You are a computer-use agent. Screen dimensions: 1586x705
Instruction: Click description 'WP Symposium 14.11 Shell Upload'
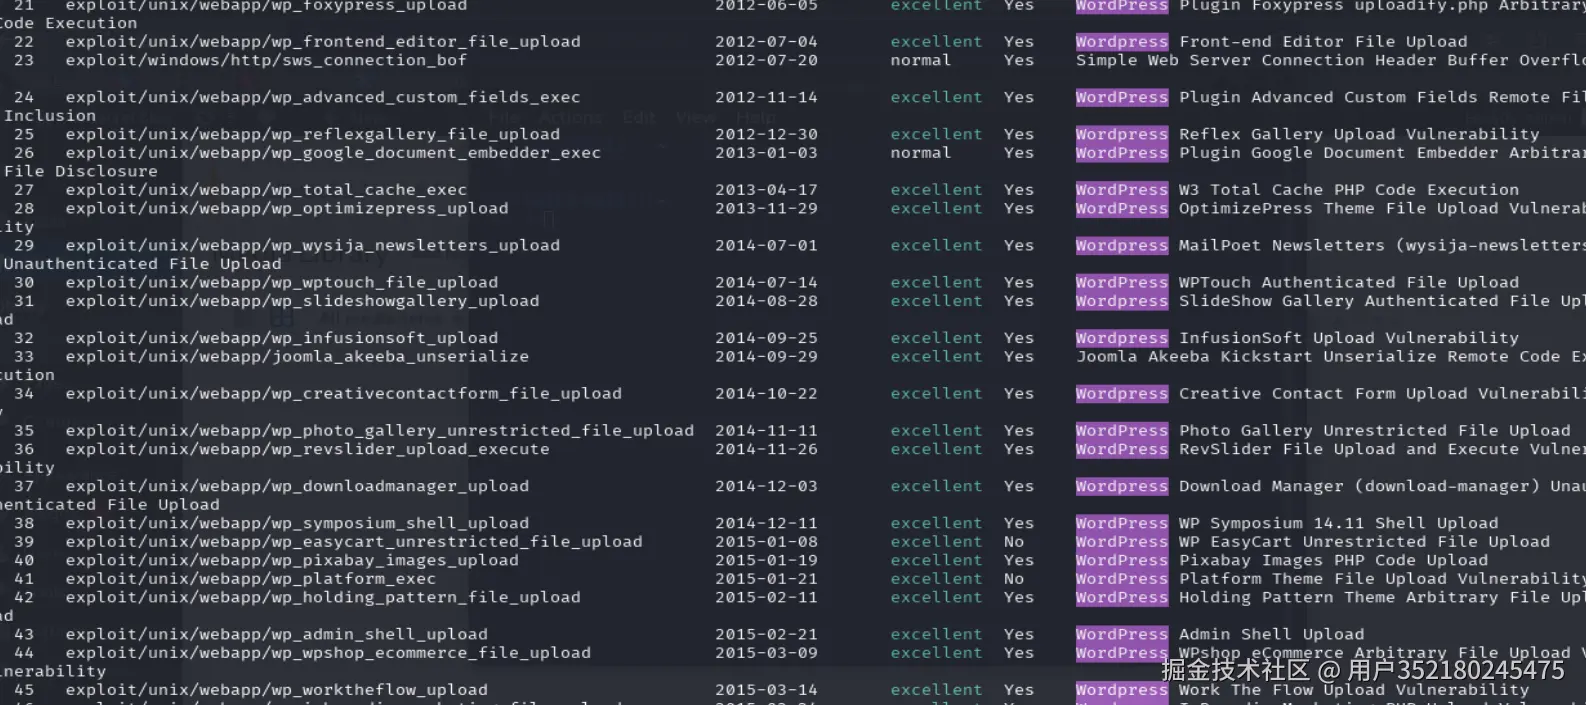(1339, 523)
